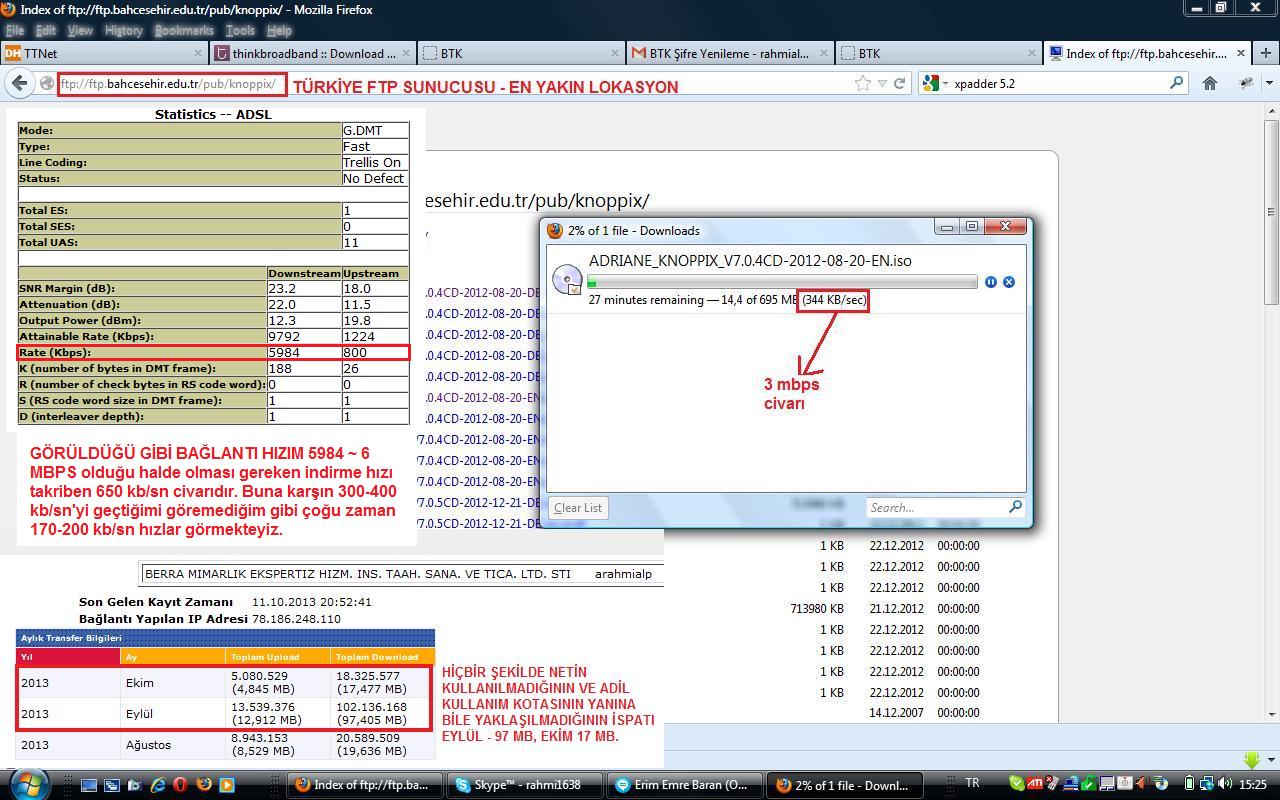Open the Bookmarks menu

(x=185, y=30)
